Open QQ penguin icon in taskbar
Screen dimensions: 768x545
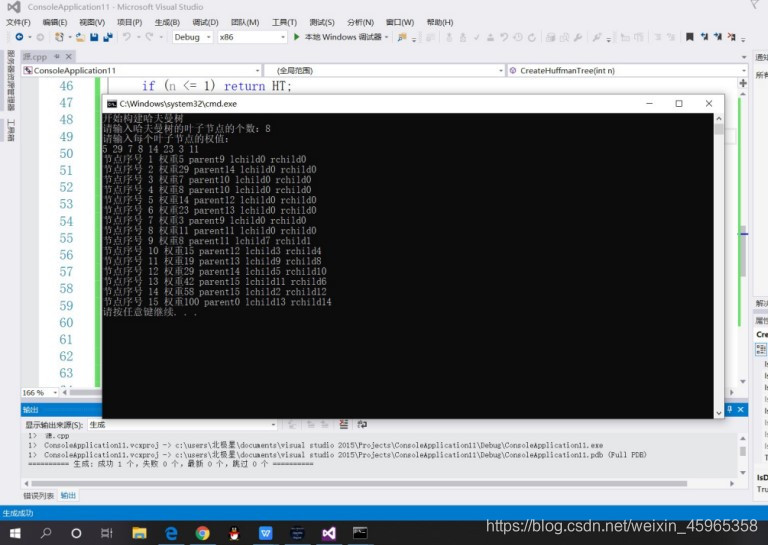click(234, 533)
